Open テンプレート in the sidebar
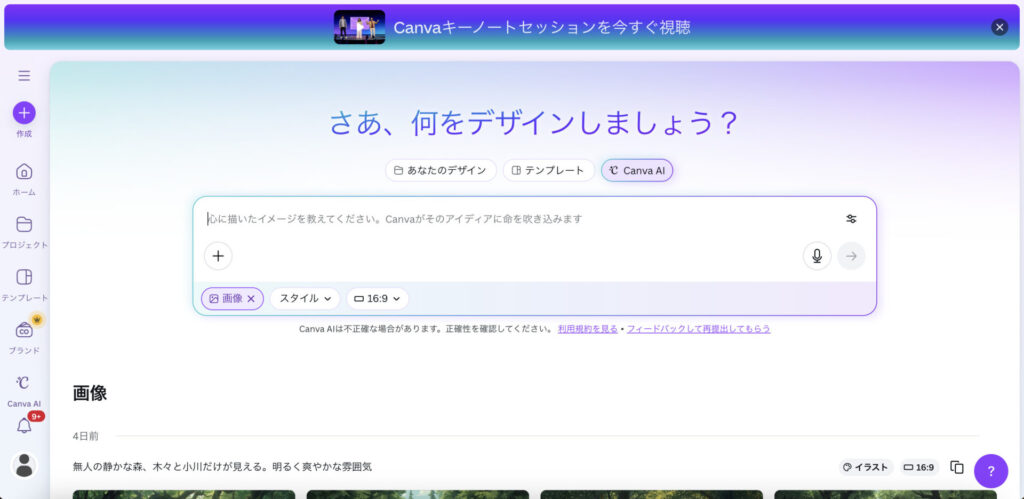The width and height of the screenshot is (1024, 499). pos(24,278)
